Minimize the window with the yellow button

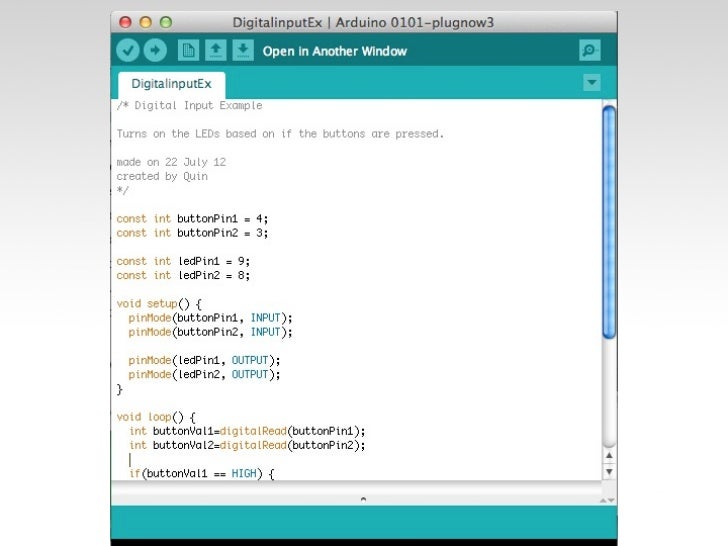coord(146,22)
